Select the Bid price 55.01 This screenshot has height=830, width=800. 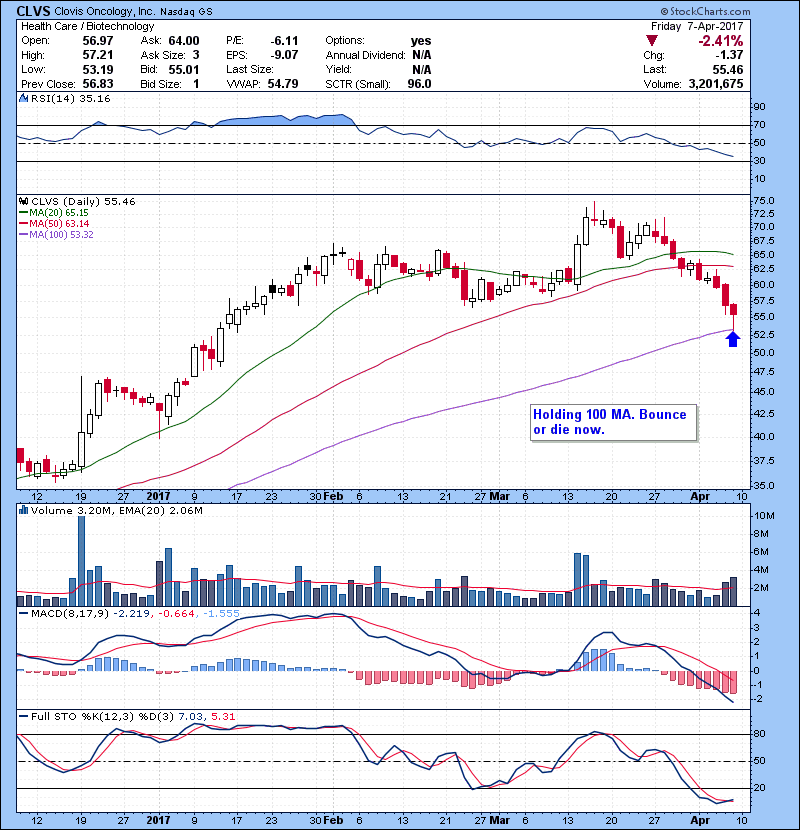point(184,69)
